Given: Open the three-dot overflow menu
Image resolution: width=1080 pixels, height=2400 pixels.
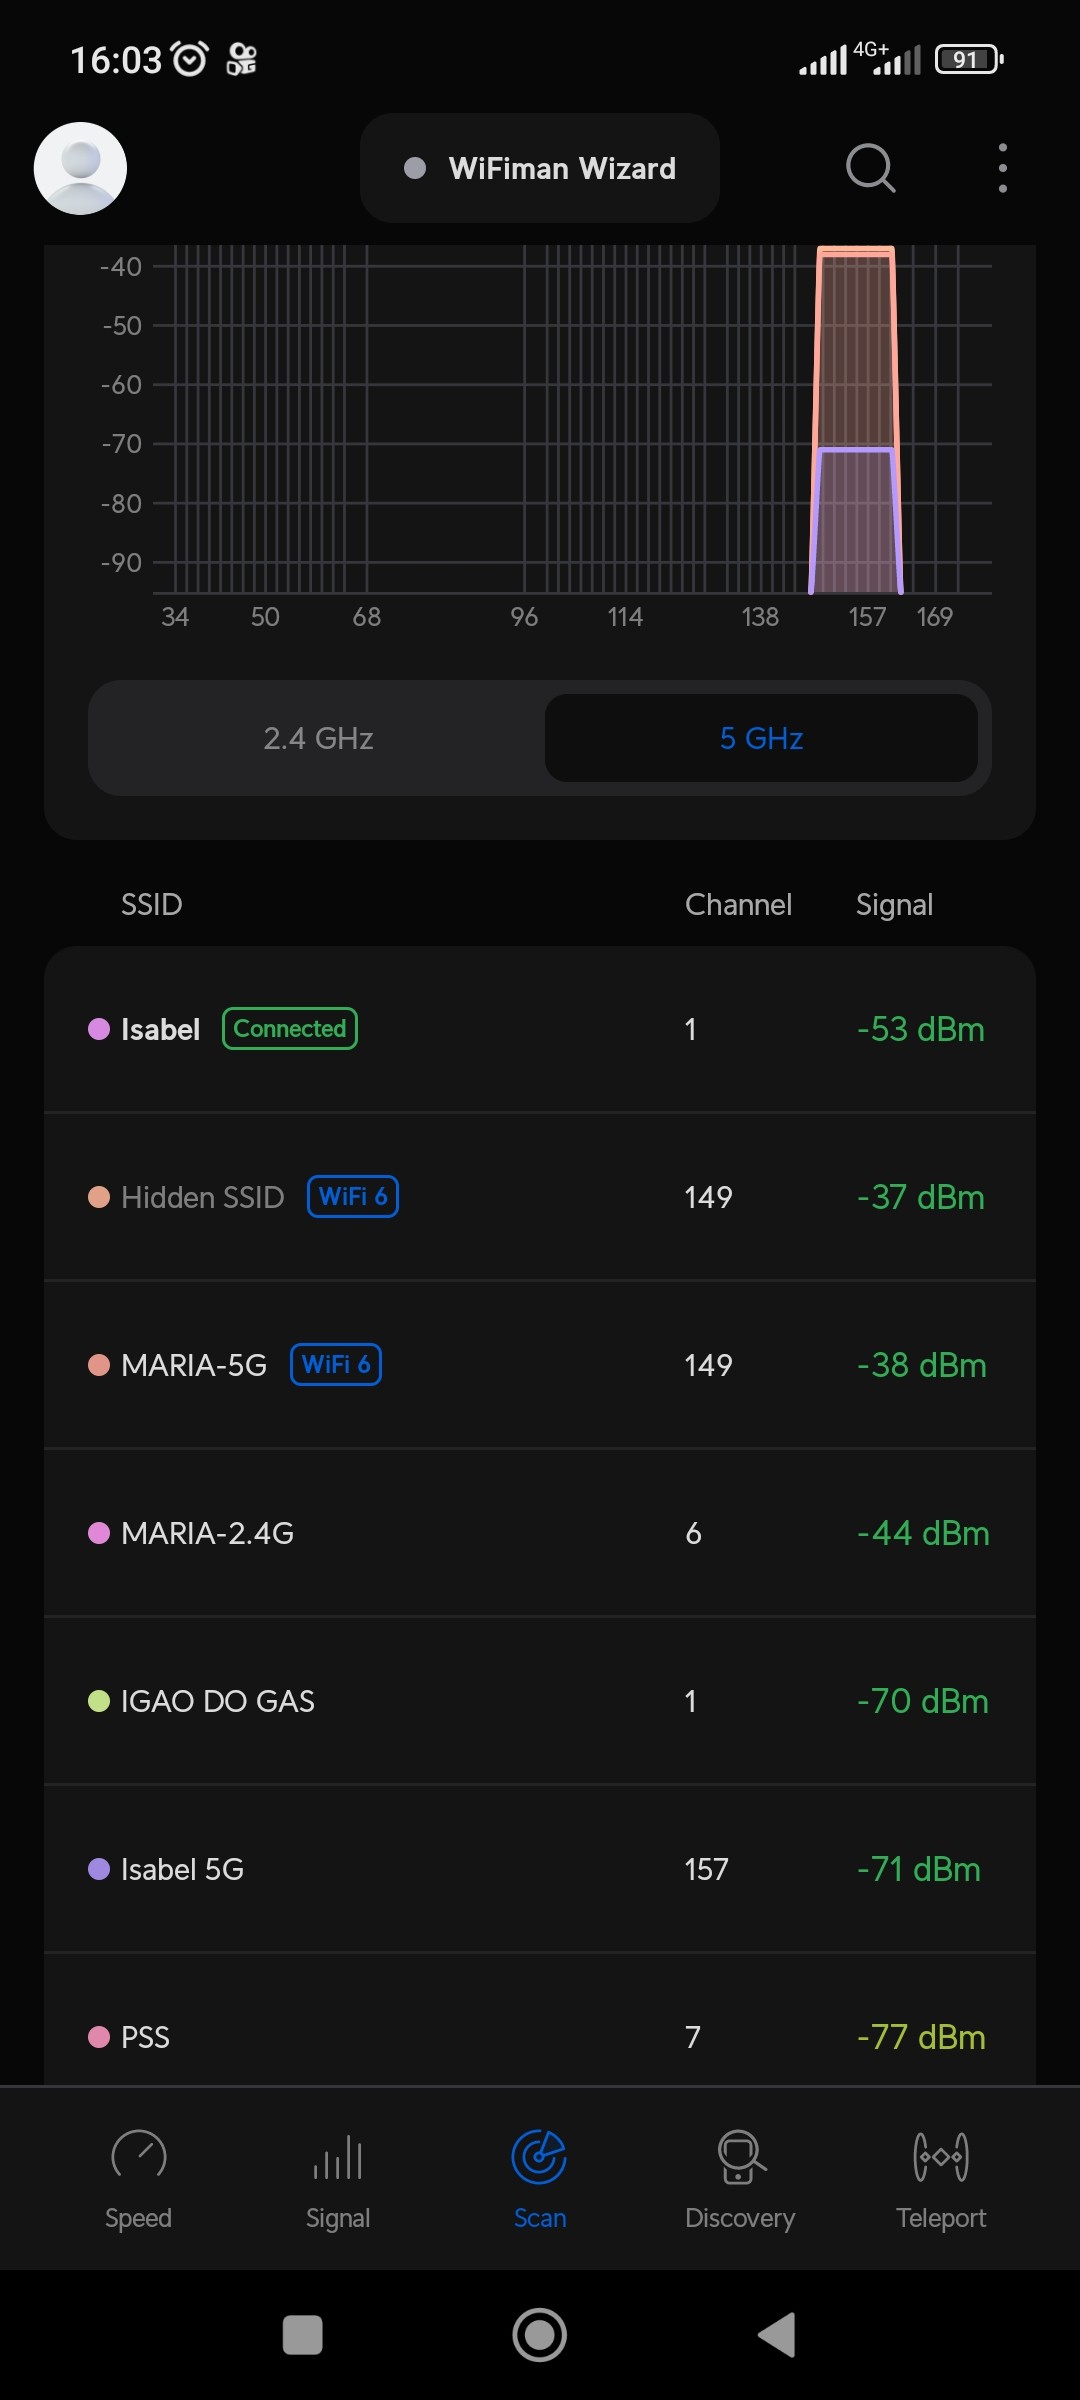Looking at the screenshot, I should (x=1002, y=168).
